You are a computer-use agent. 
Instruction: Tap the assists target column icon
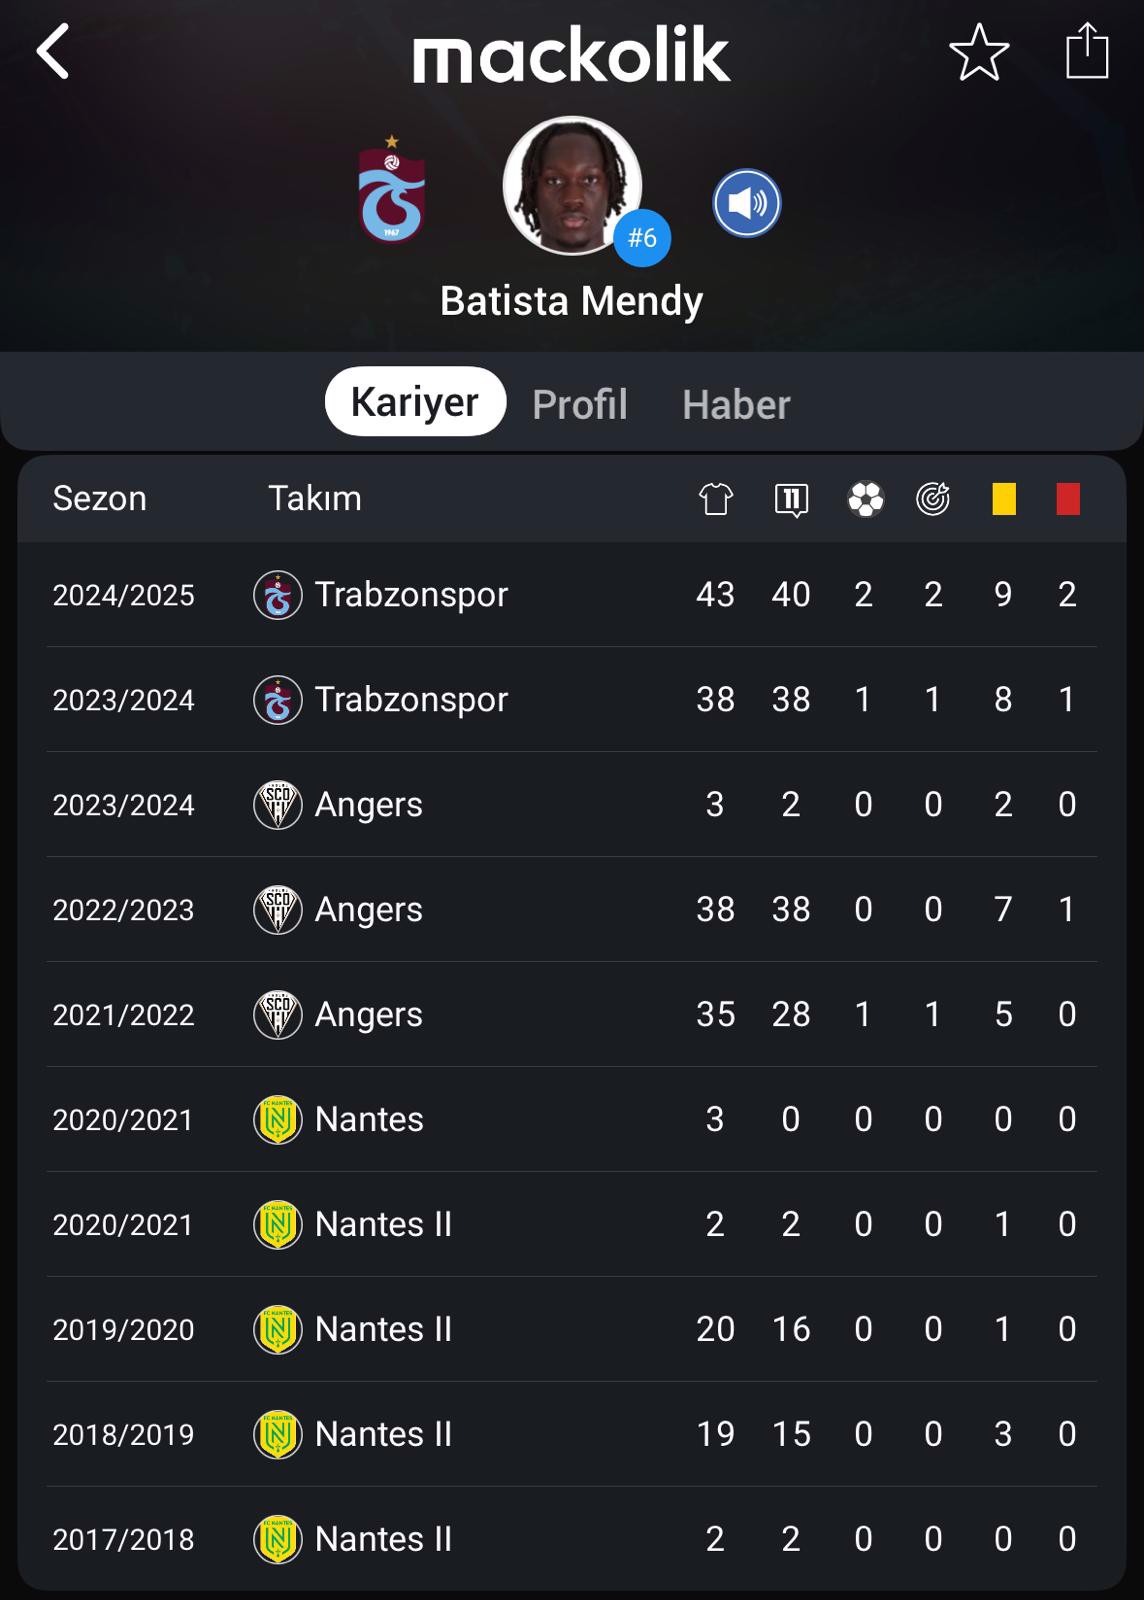(x=933, y=498)
